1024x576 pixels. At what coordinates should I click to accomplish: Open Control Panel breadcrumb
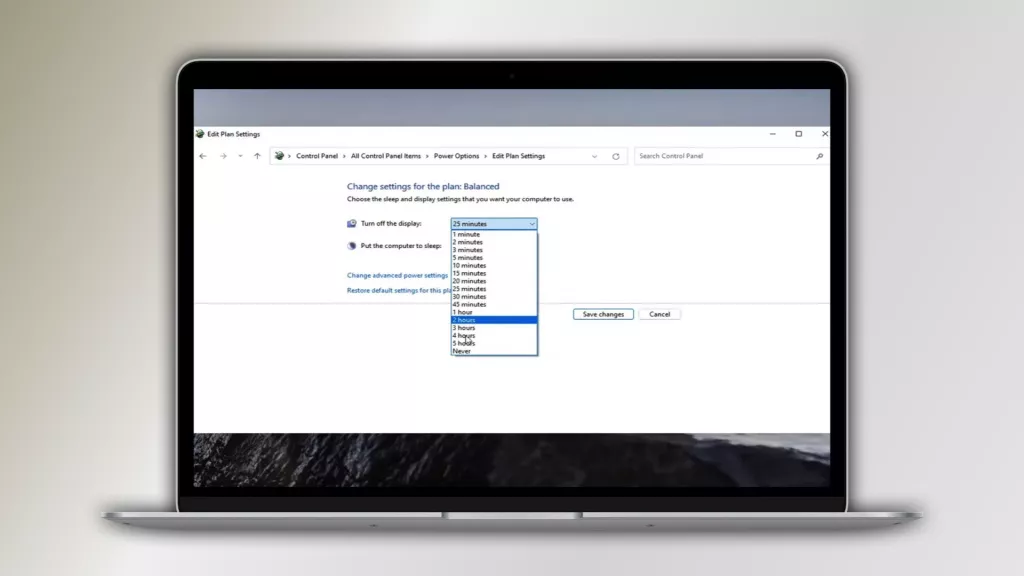coord(317,156)
